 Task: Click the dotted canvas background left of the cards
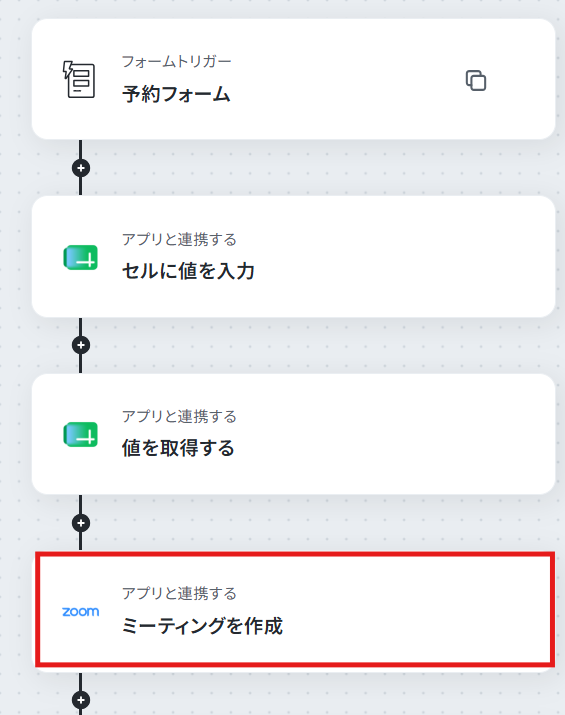[16, 365]
